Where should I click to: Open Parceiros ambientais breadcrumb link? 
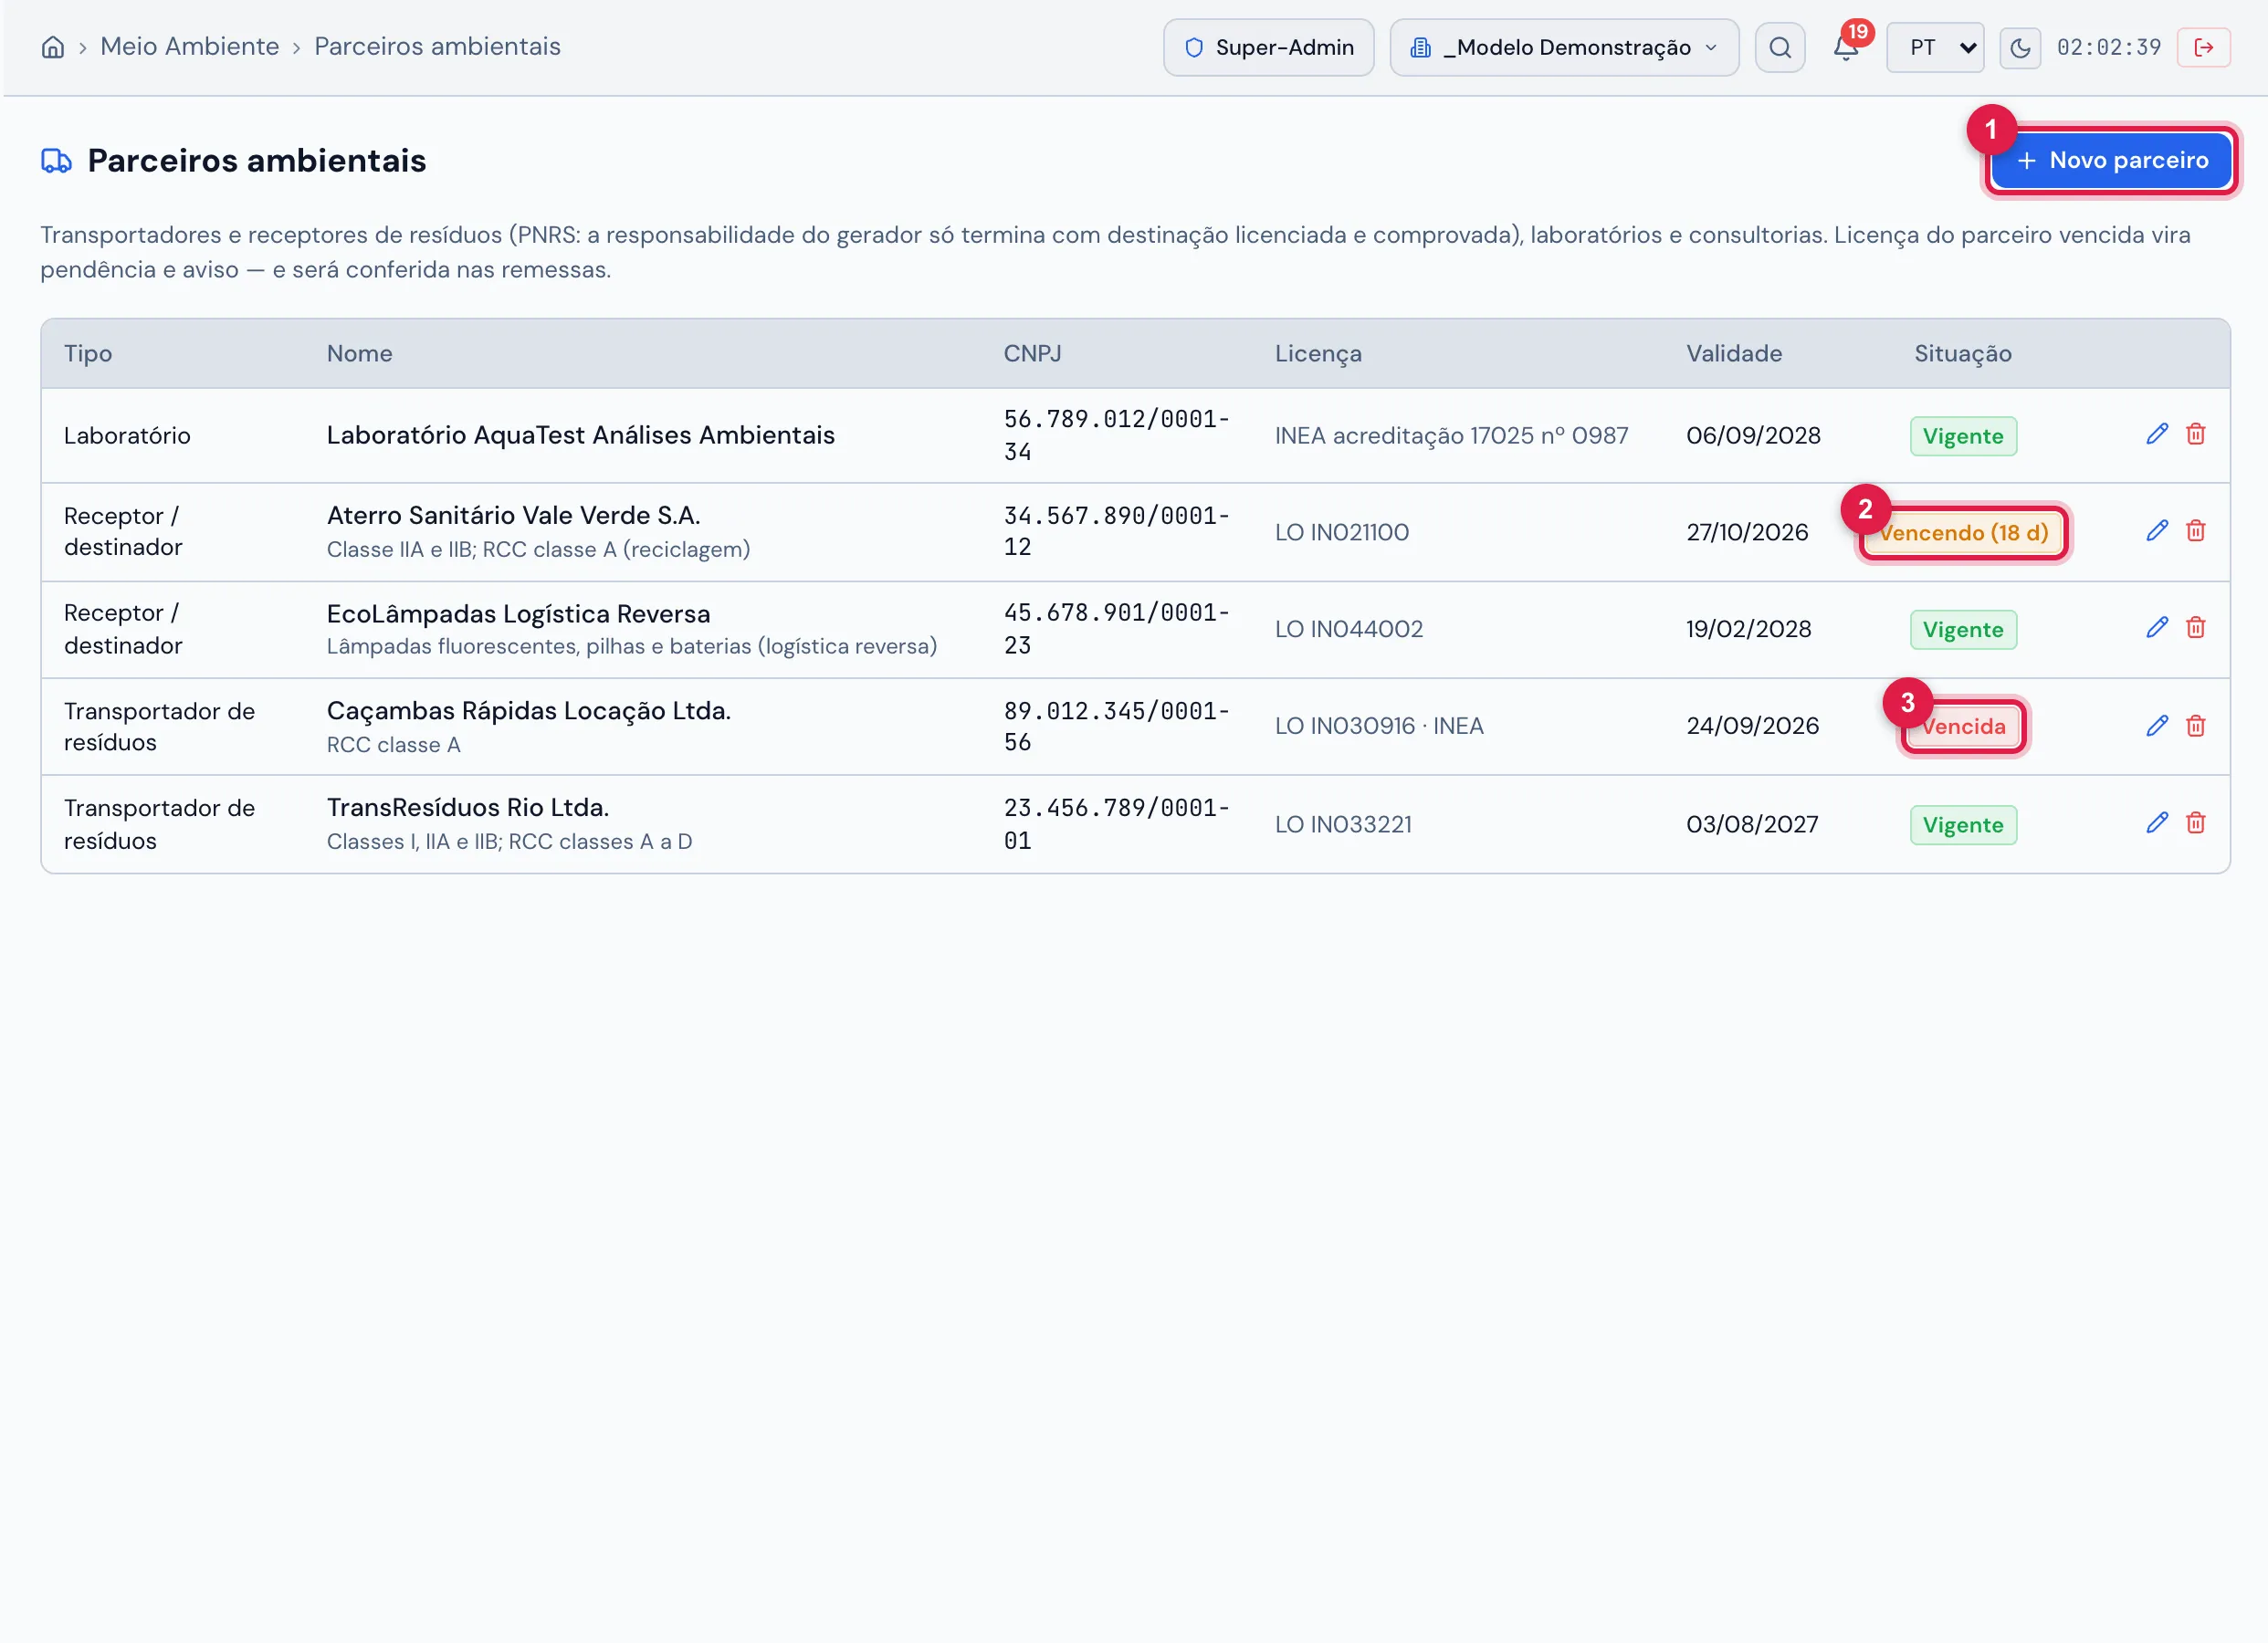click(x=437, y=46)
